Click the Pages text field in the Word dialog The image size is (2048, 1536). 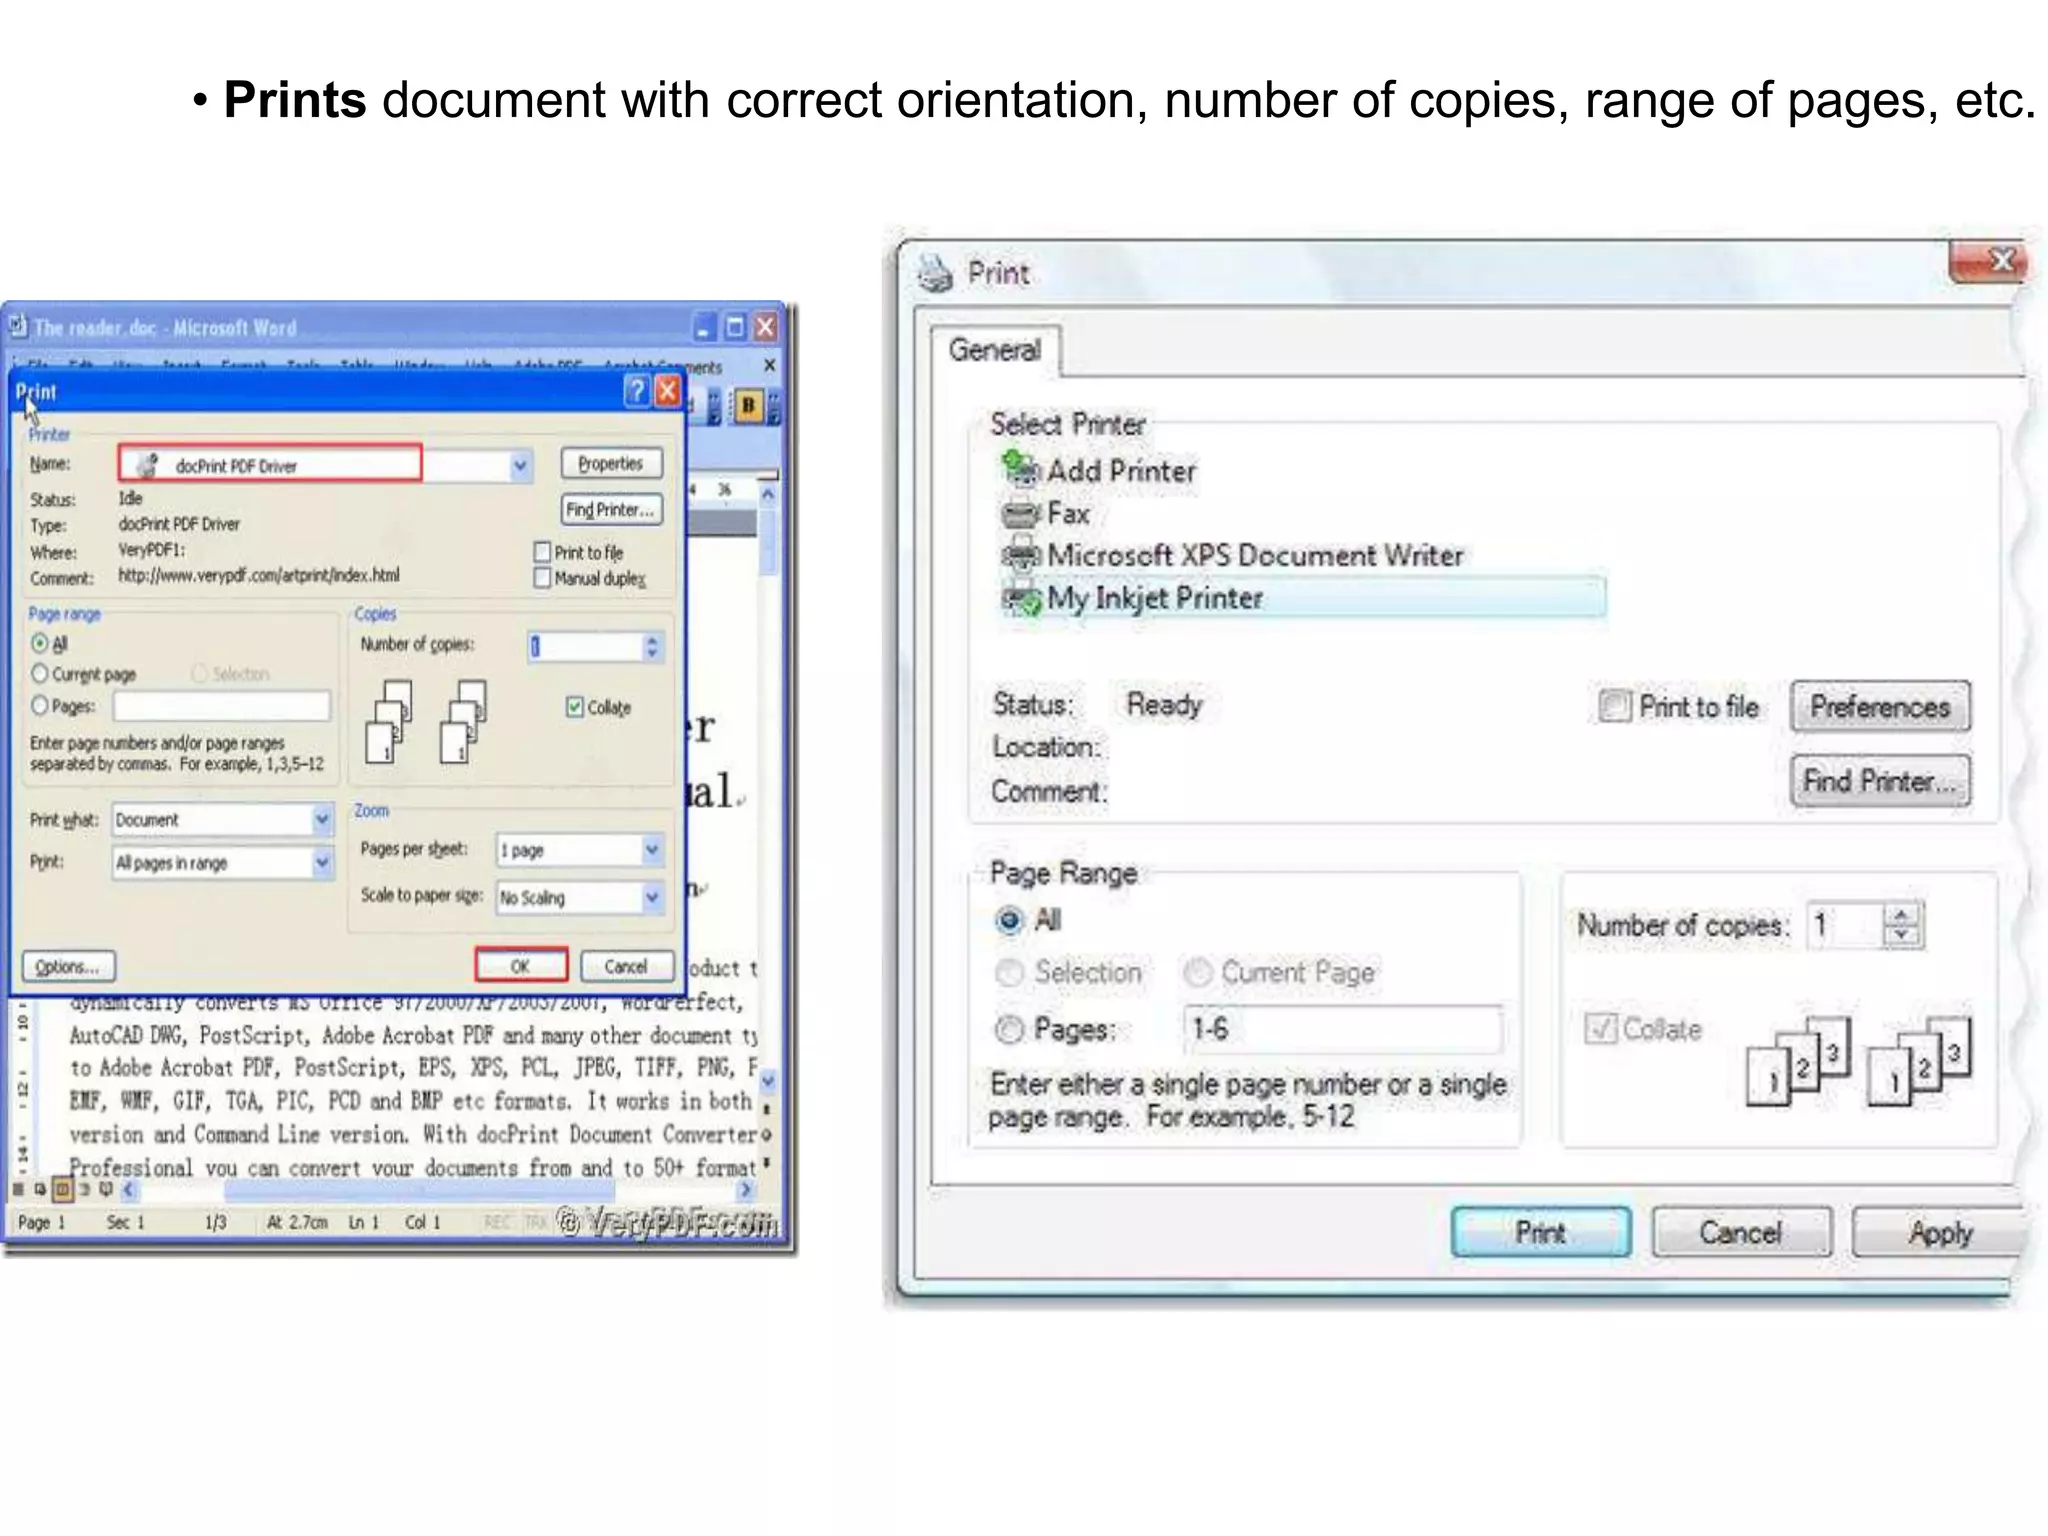pyautogui.click(x=221, y=706)
